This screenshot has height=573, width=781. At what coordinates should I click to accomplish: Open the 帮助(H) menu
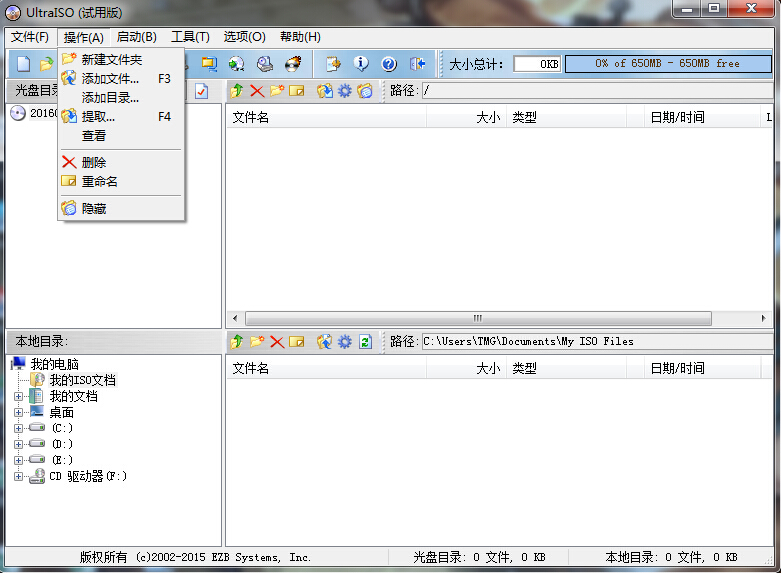(300, 37)
